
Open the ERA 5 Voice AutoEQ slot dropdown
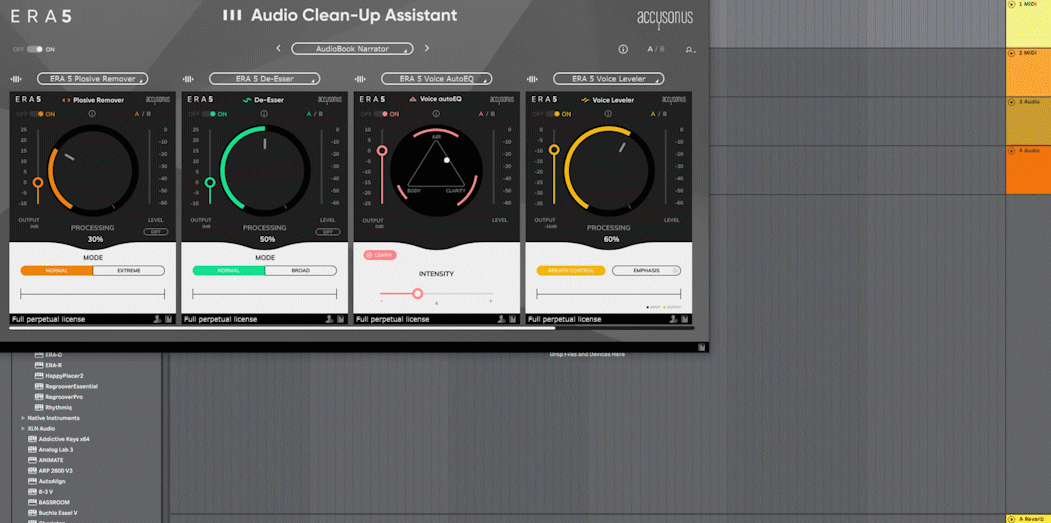(x=437, y=79)
